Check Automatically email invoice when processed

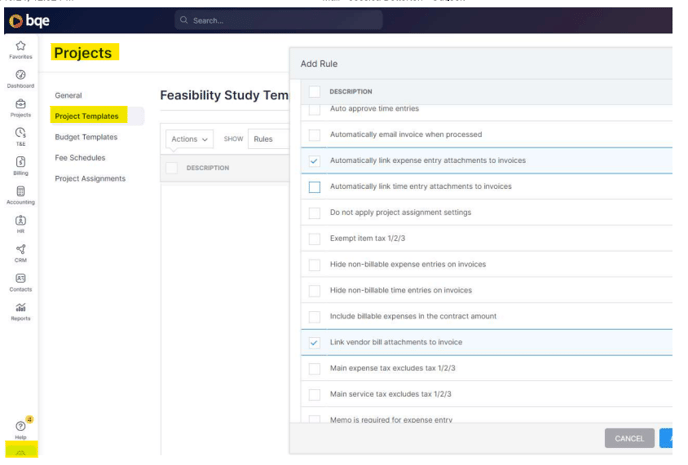315,135
